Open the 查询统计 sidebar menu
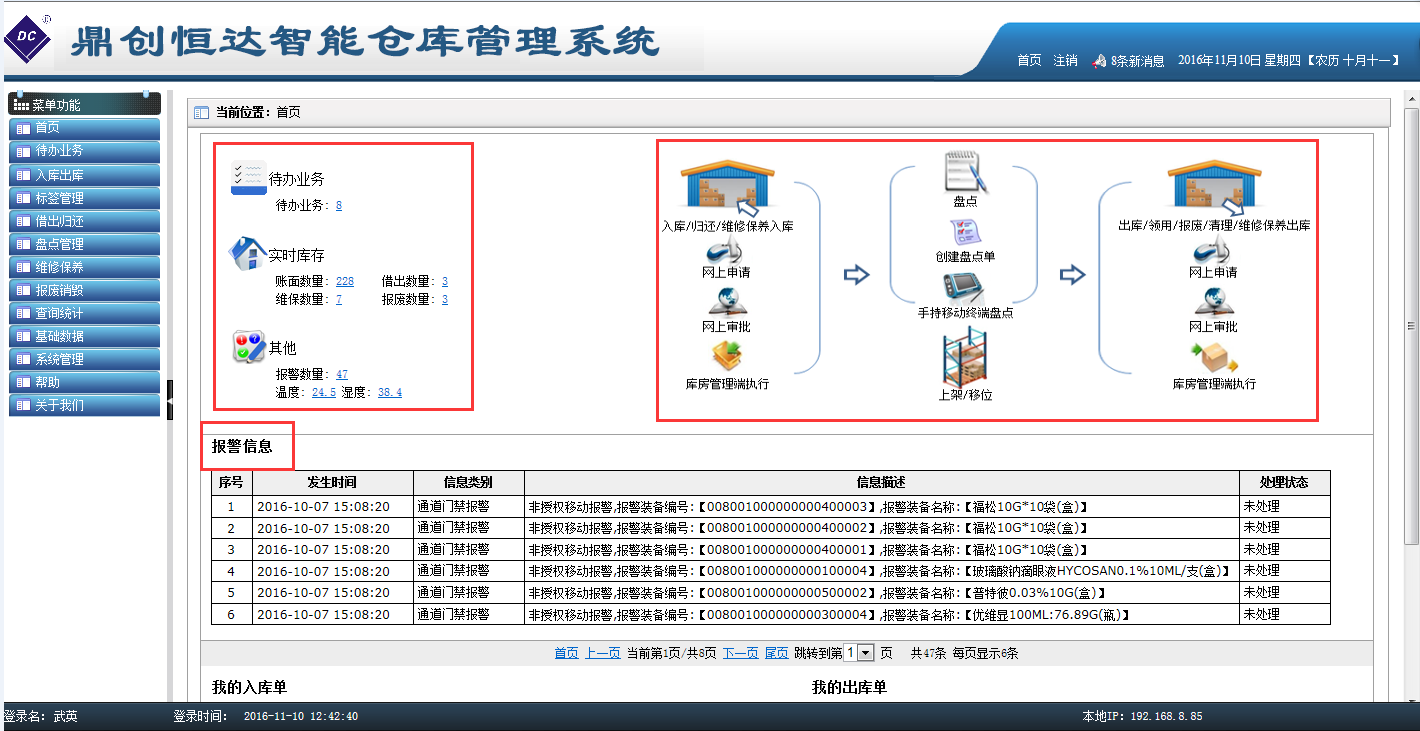 point(84,312)
